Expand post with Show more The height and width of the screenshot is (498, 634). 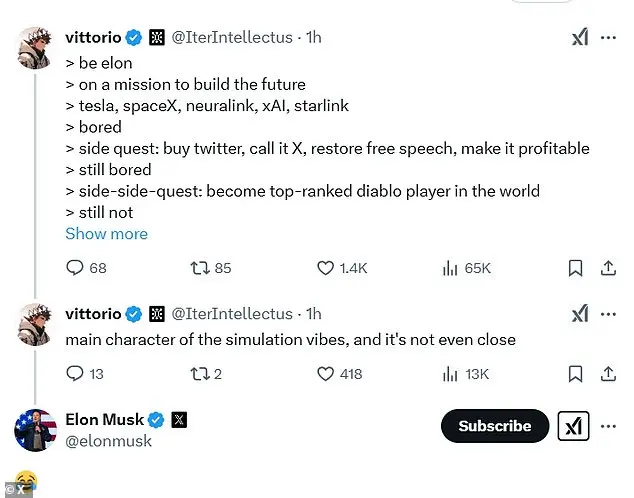coord(106,234)
